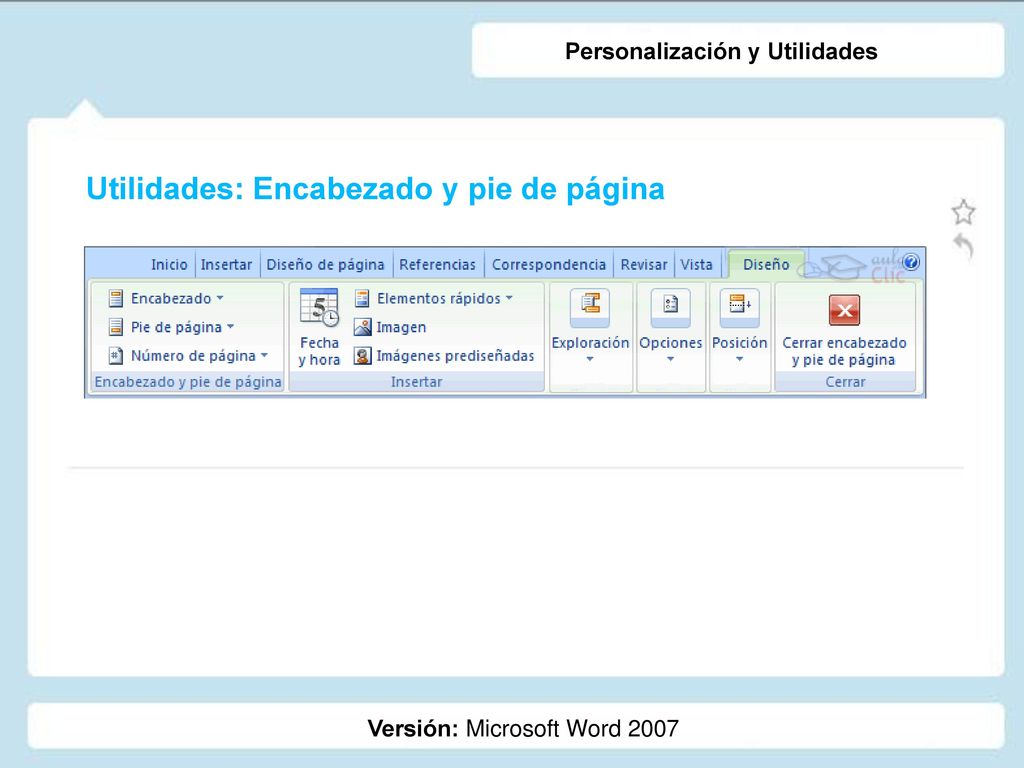Expand the Encabezado dropdown arrow
This screenshot has height=768, width=1024.
click(220, 298)
